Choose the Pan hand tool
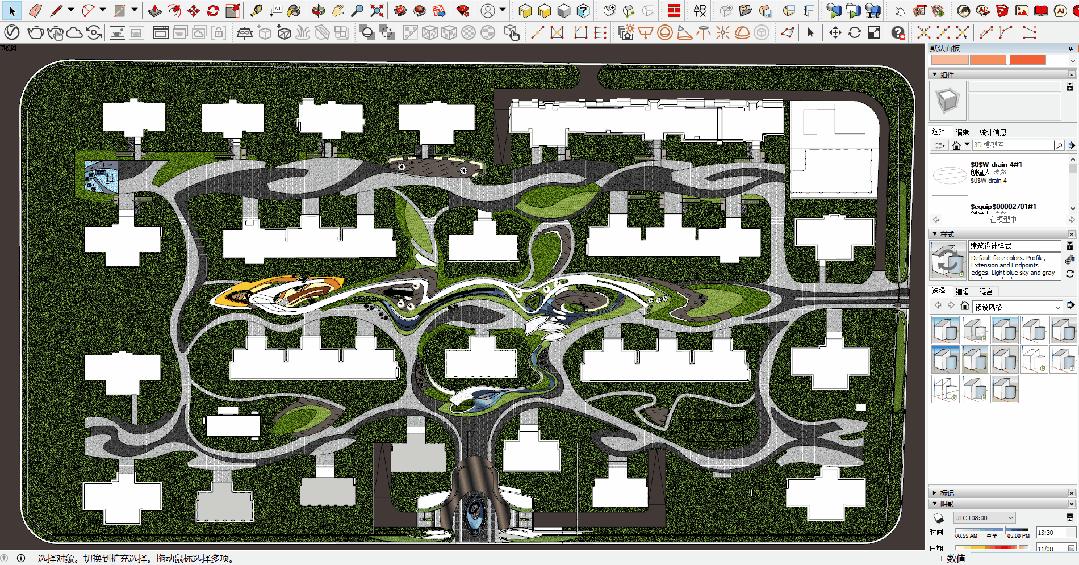 (x=338, y=10)
